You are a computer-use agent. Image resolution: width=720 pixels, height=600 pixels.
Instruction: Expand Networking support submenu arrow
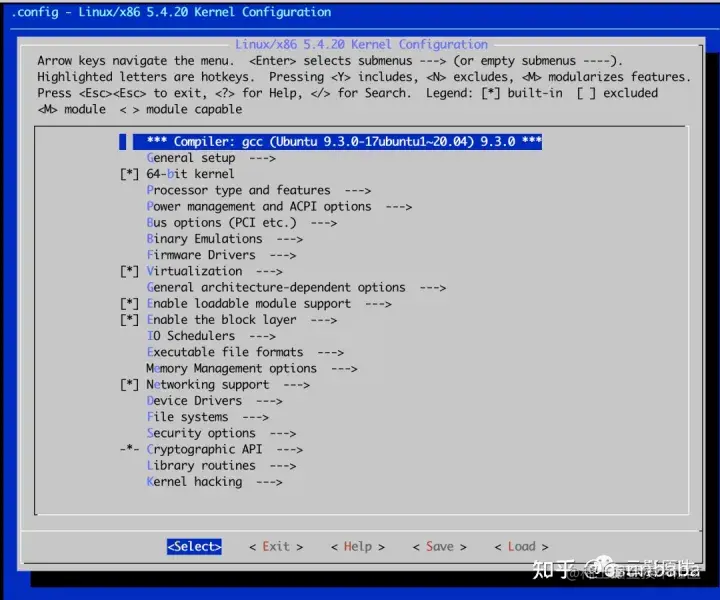point(297,385)
